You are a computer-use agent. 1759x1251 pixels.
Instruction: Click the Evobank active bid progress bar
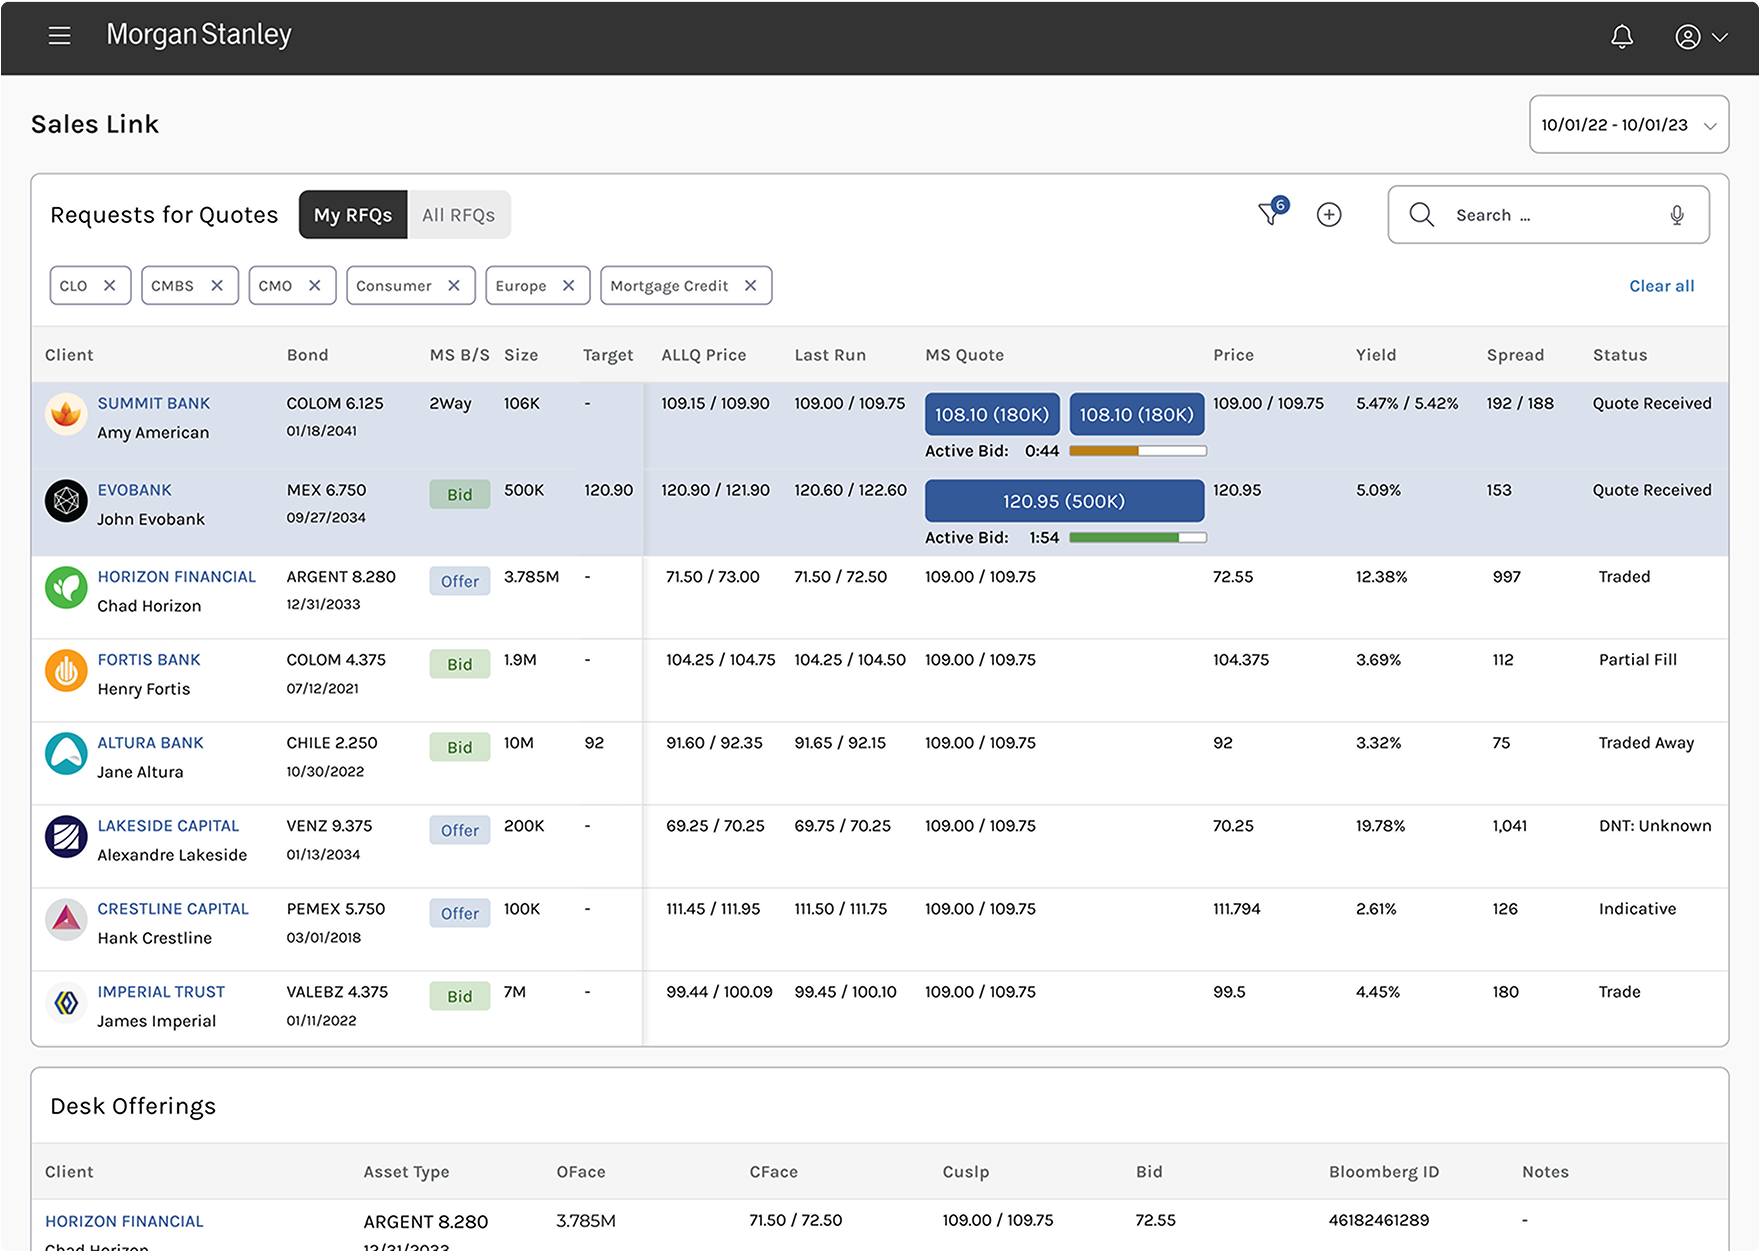point(1137,538)
